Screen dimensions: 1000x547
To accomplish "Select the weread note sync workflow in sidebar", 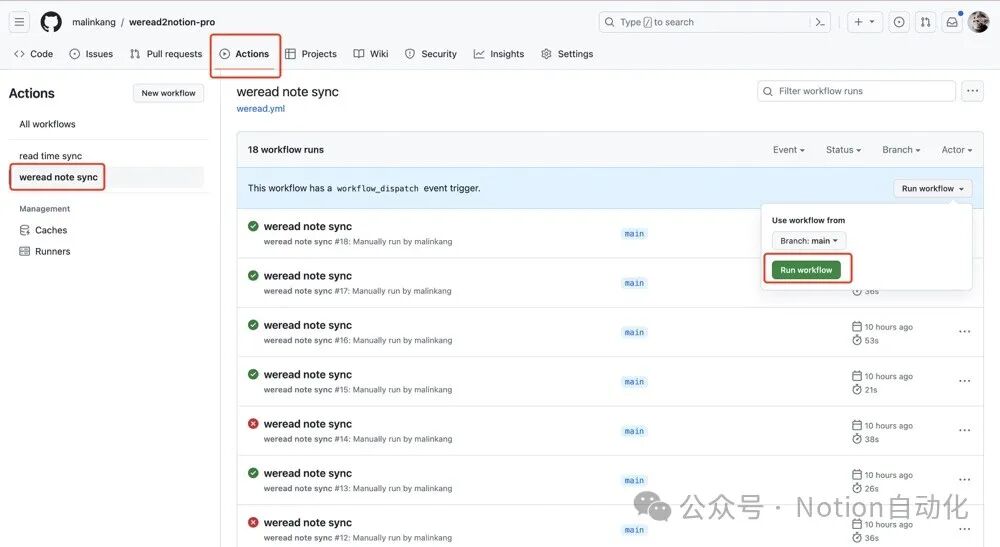I will pyautogui.click(x=58, y=177).
